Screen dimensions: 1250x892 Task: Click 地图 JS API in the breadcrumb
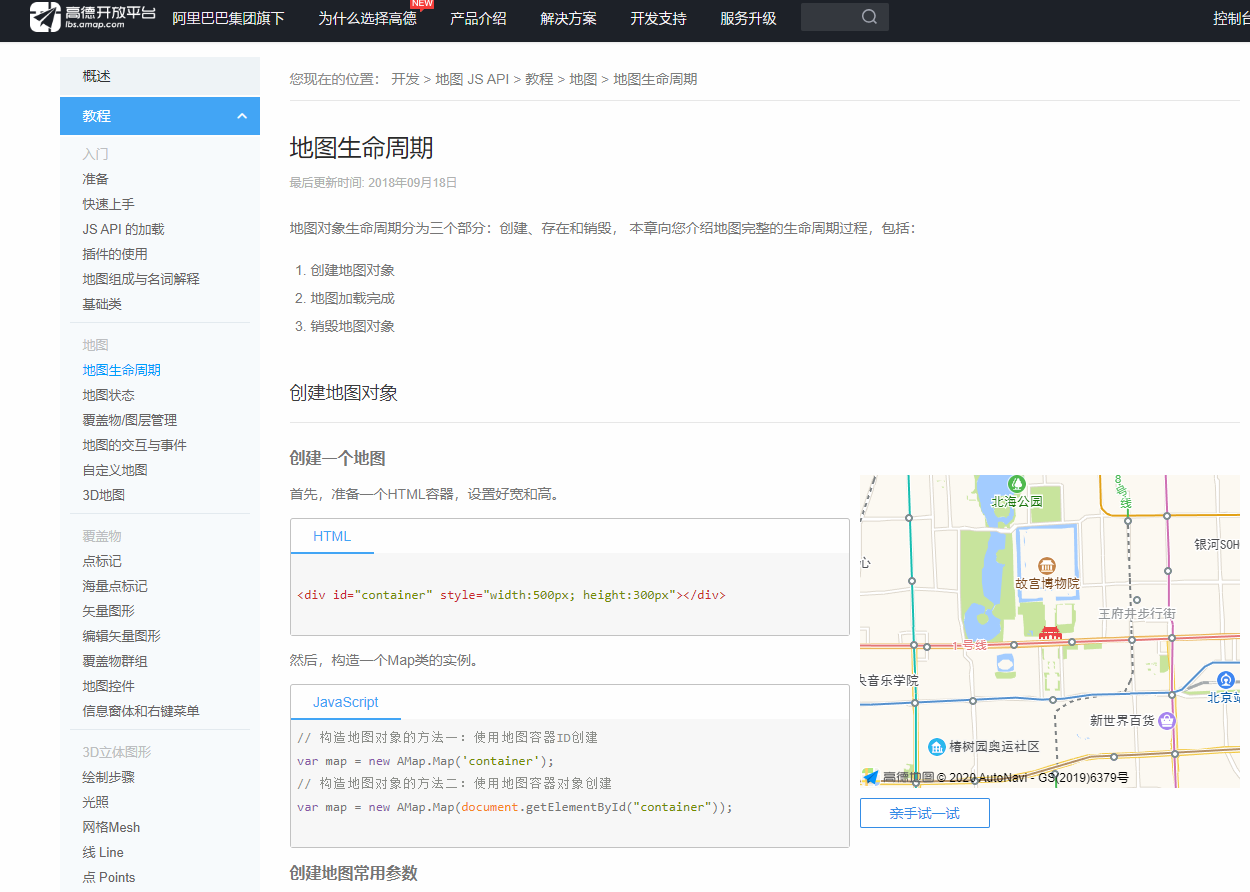pos(472,79)
